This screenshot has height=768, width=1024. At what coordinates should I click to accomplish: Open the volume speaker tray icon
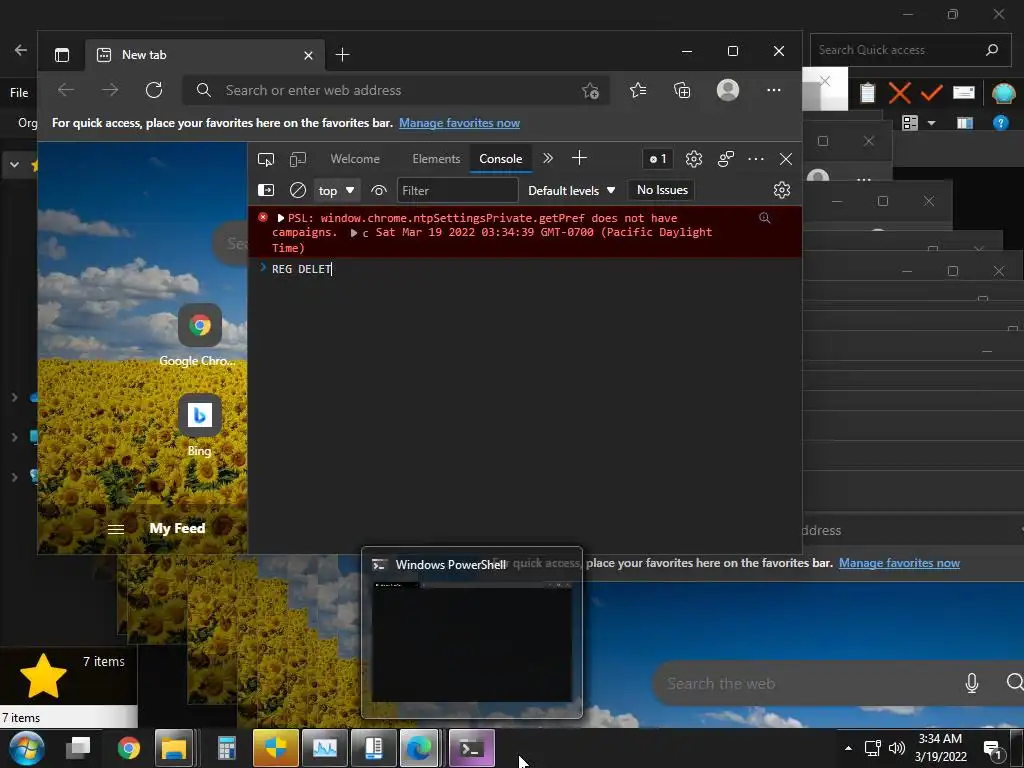(897, 748)
